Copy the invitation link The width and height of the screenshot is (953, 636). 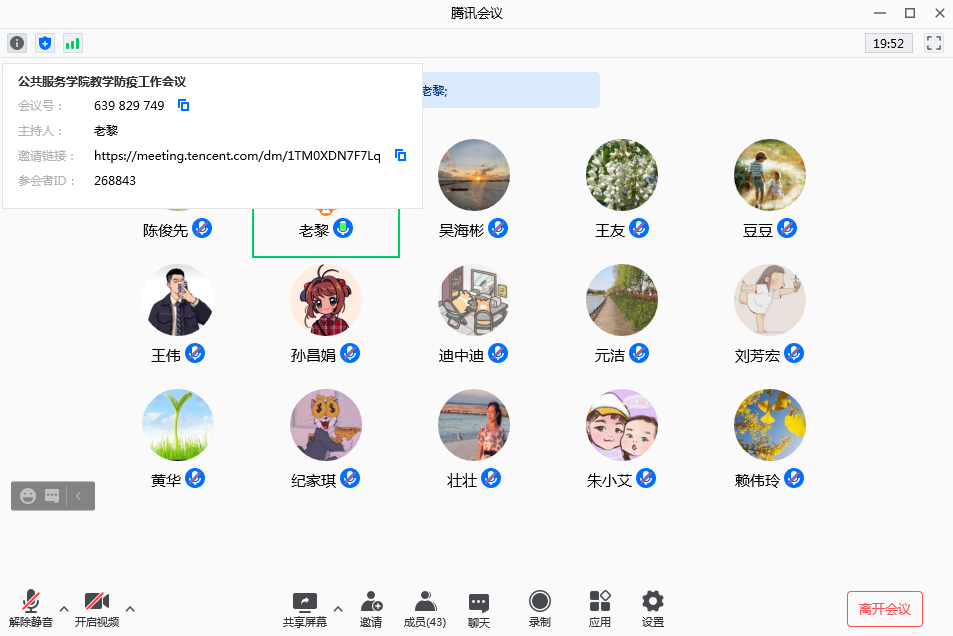point(400,155)
